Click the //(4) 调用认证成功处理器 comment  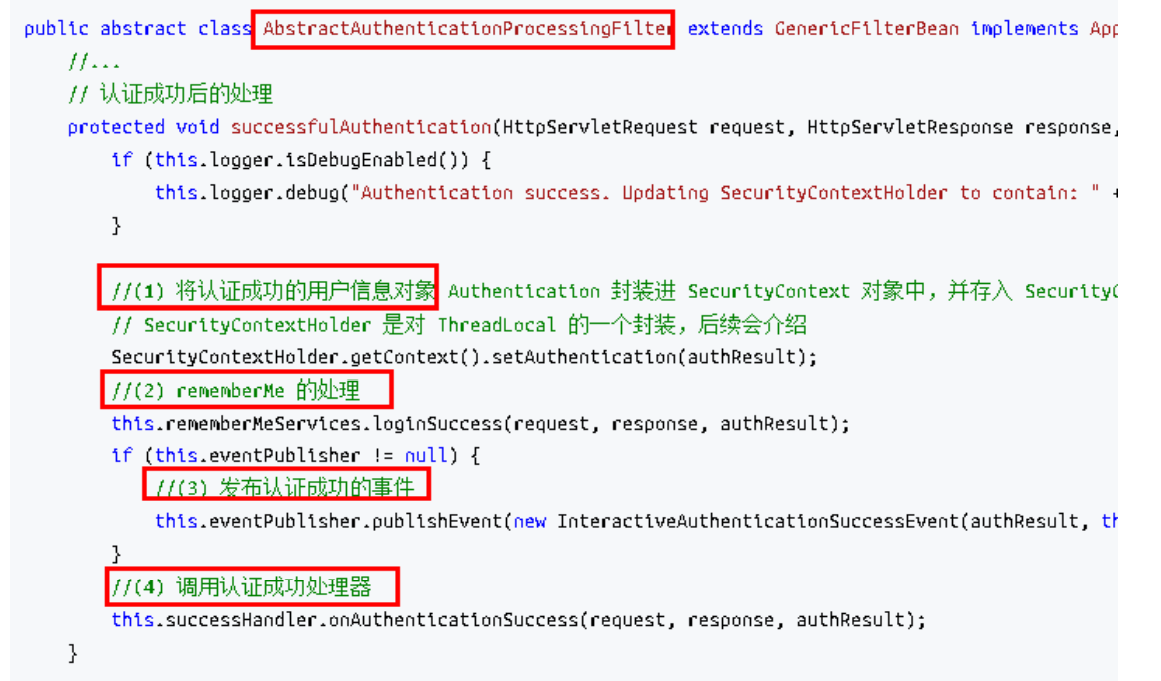coord(241,587)
